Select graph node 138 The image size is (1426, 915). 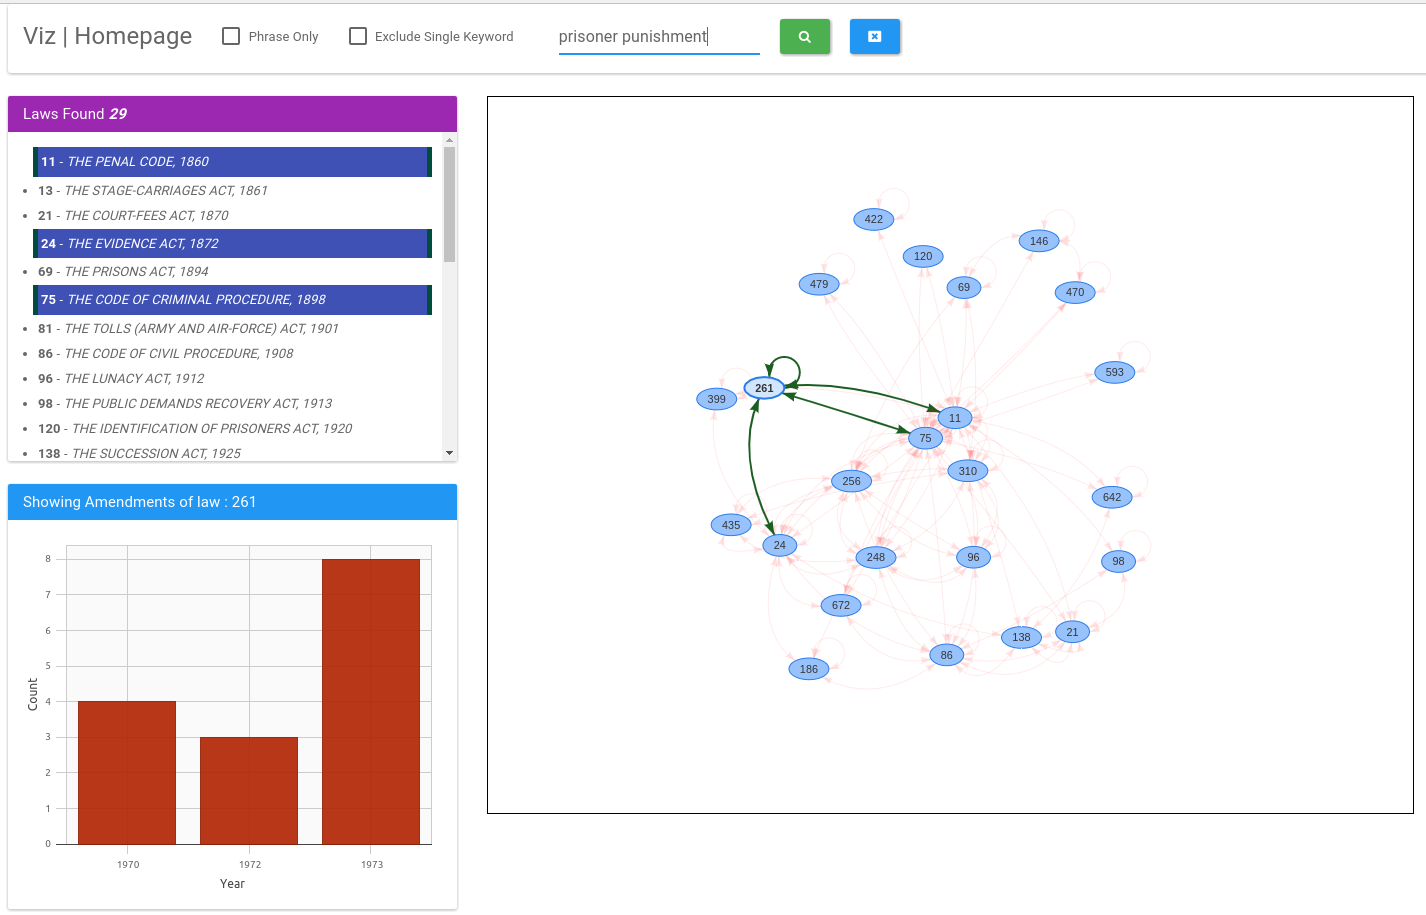coord(1021,637)
